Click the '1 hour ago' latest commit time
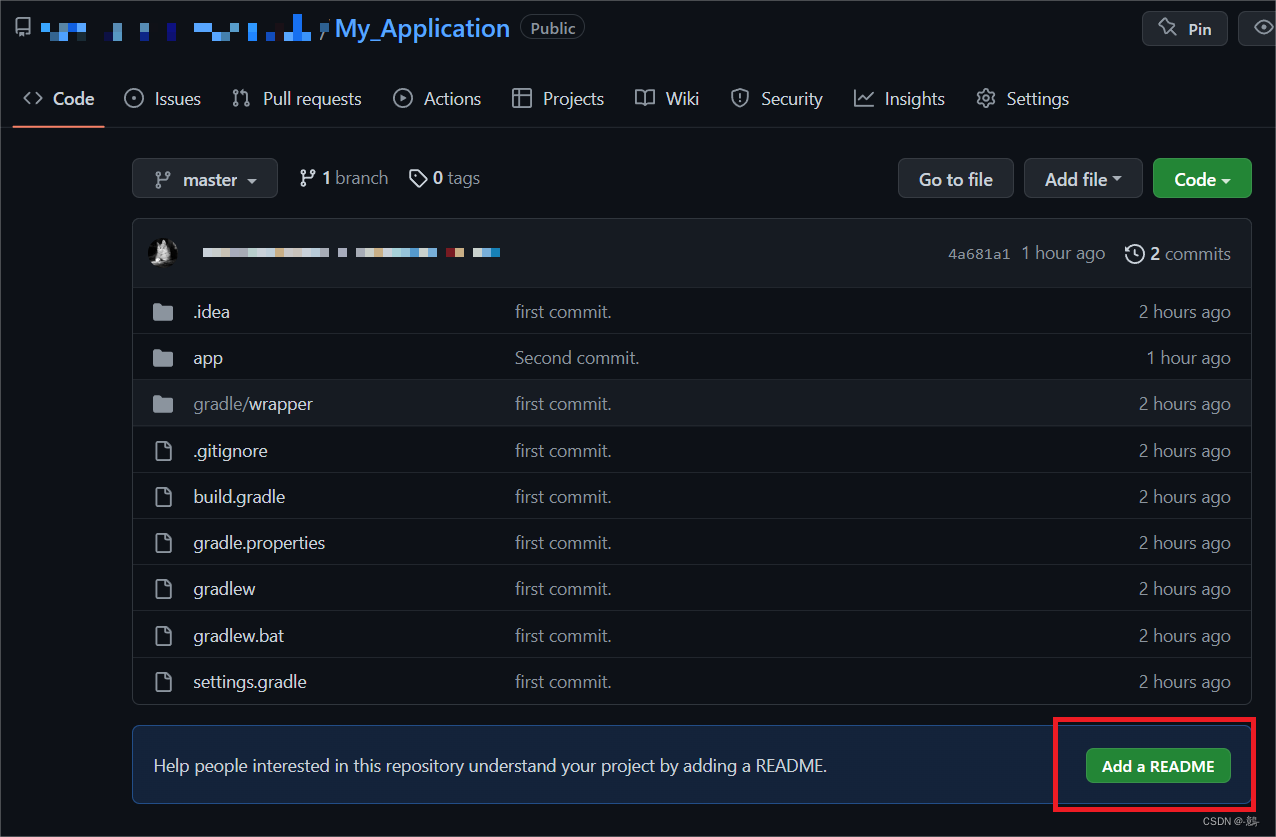Image resolution: width=1276 pixels, height=837 pixels. point(1063,253)
